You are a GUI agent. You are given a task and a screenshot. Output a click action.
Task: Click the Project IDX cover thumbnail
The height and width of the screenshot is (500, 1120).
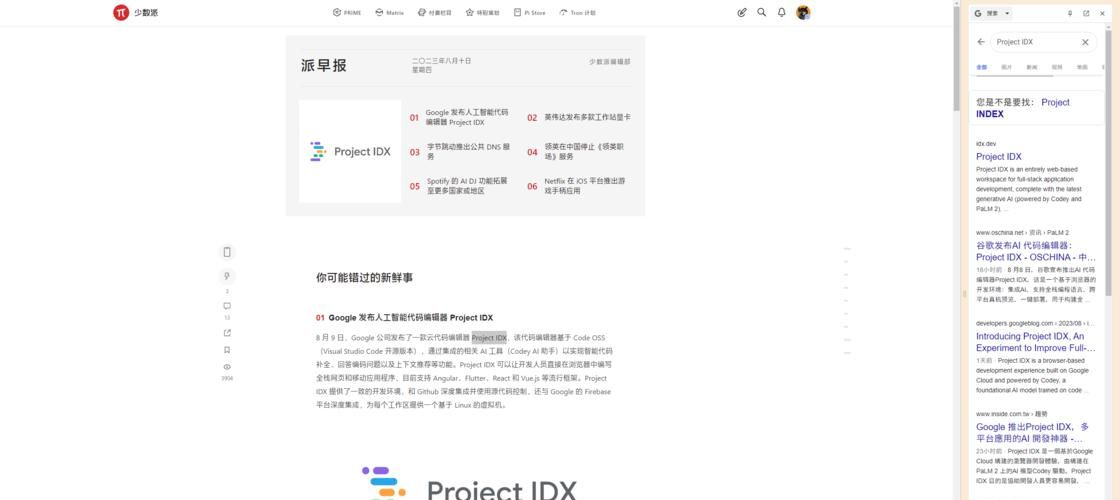click(x=350, y=151)
